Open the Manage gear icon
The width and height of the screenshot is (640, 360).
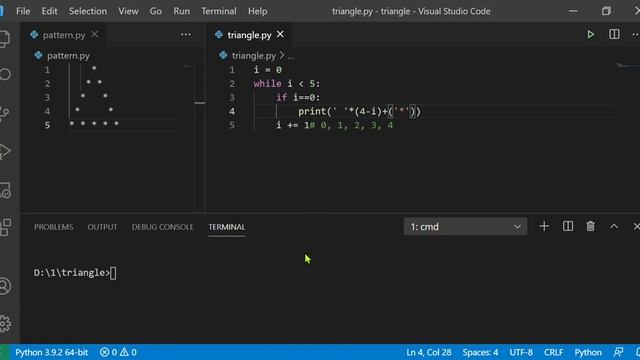(5, 324)
